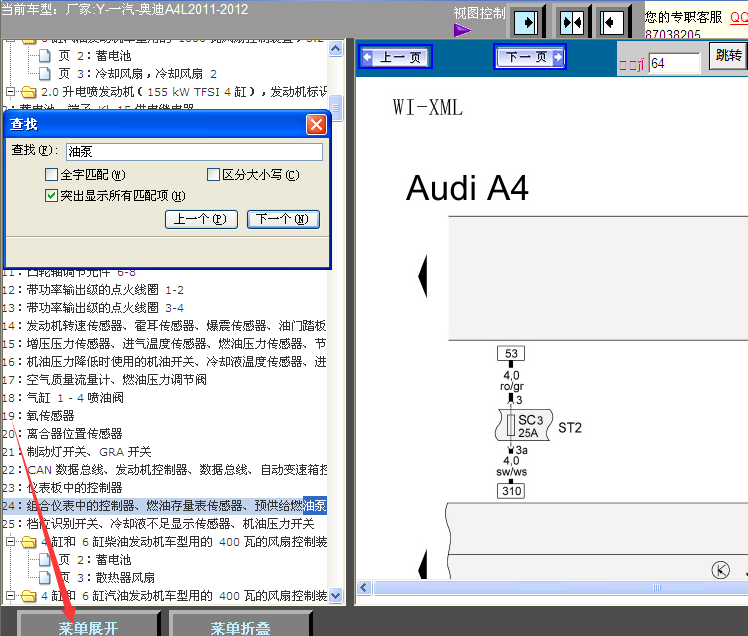The image size is (748, 636).
Task: Close the 查找 dialog with red X
Action: point(316,125)
